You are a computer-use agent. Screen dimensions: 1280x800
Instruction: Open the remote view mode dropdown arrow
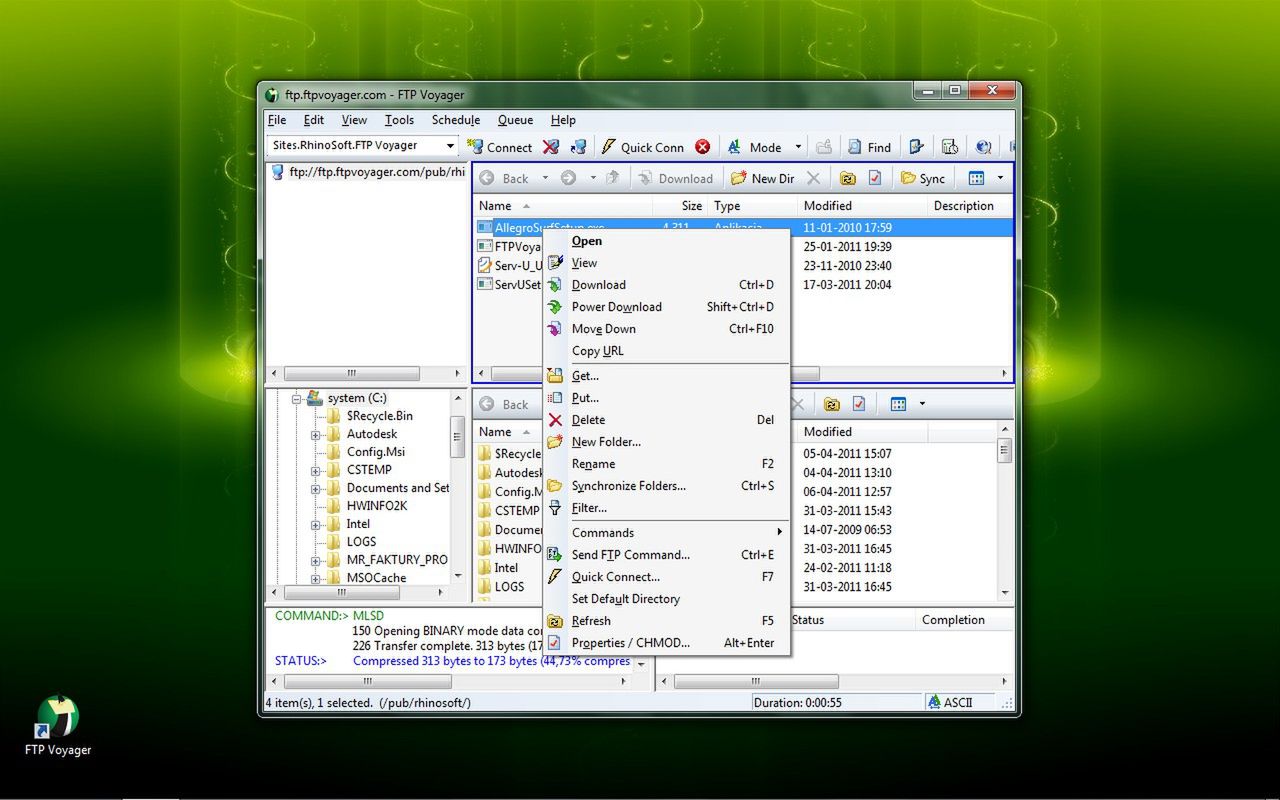pyautogui.click(x=1000, y=178)
